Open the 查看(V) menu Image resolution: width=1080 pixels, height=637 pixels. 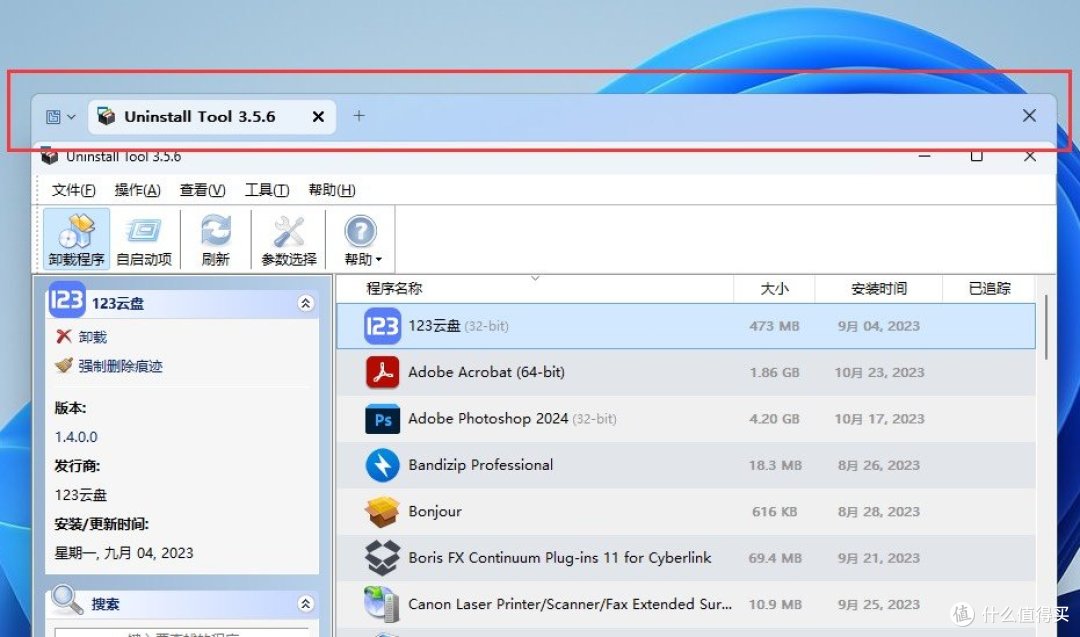pos(202,190)
